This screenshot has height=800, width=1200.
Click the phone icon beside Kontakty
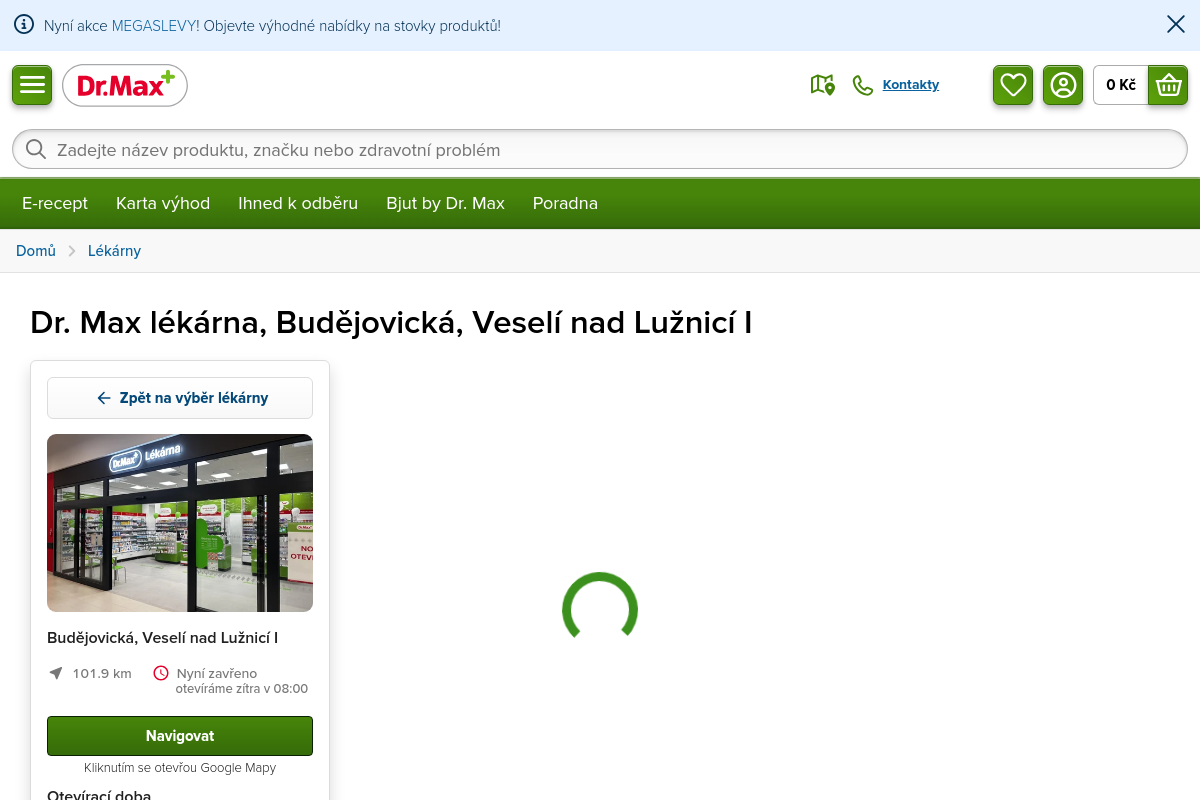coord(863,85)
